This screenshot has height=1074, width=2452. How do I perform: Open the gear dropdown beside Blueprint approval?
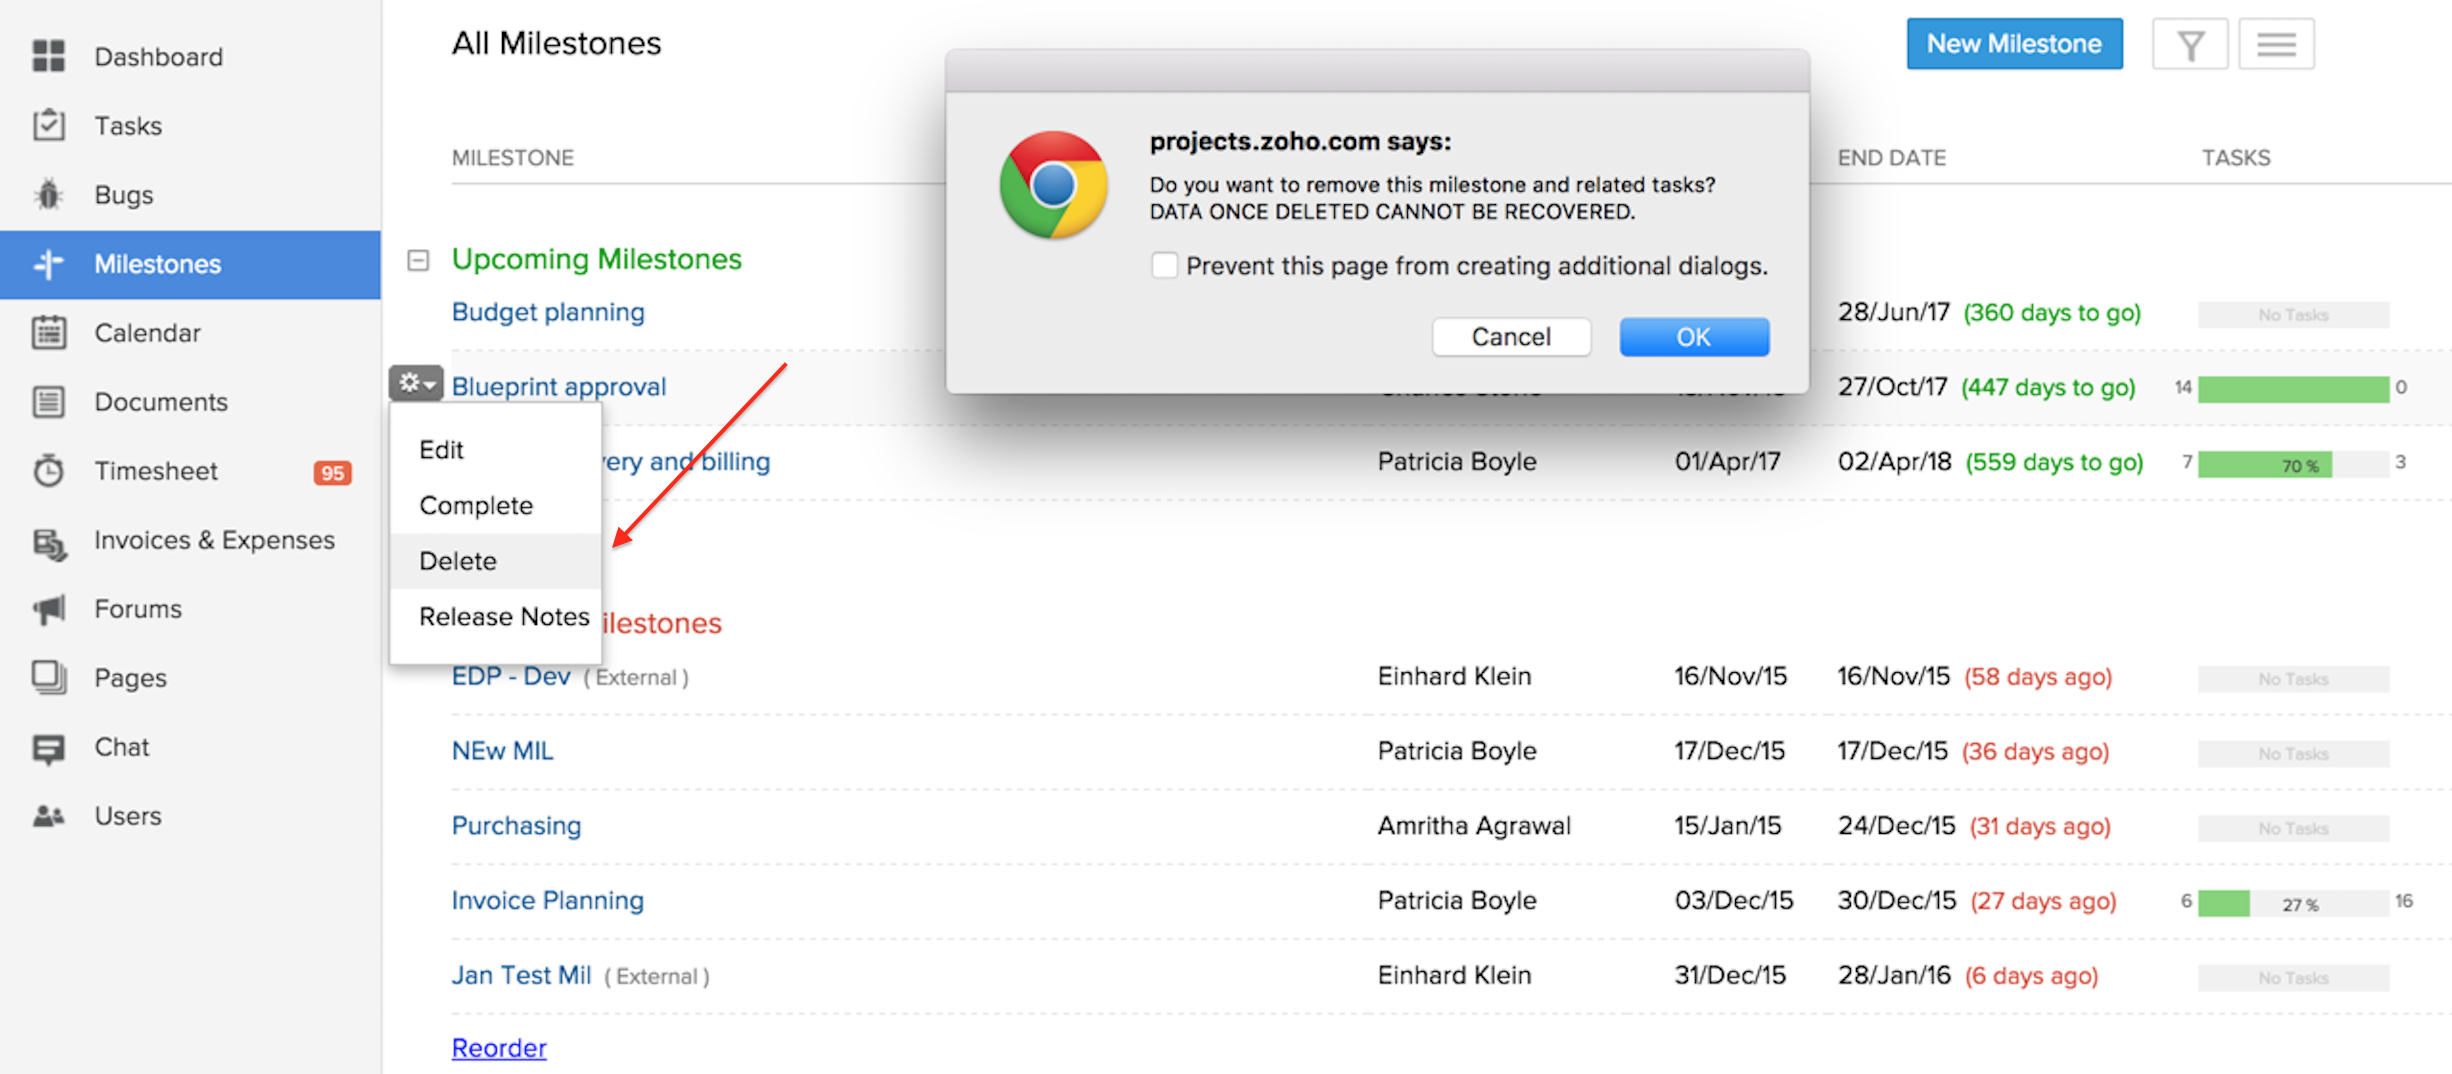(x=416, y=383)
